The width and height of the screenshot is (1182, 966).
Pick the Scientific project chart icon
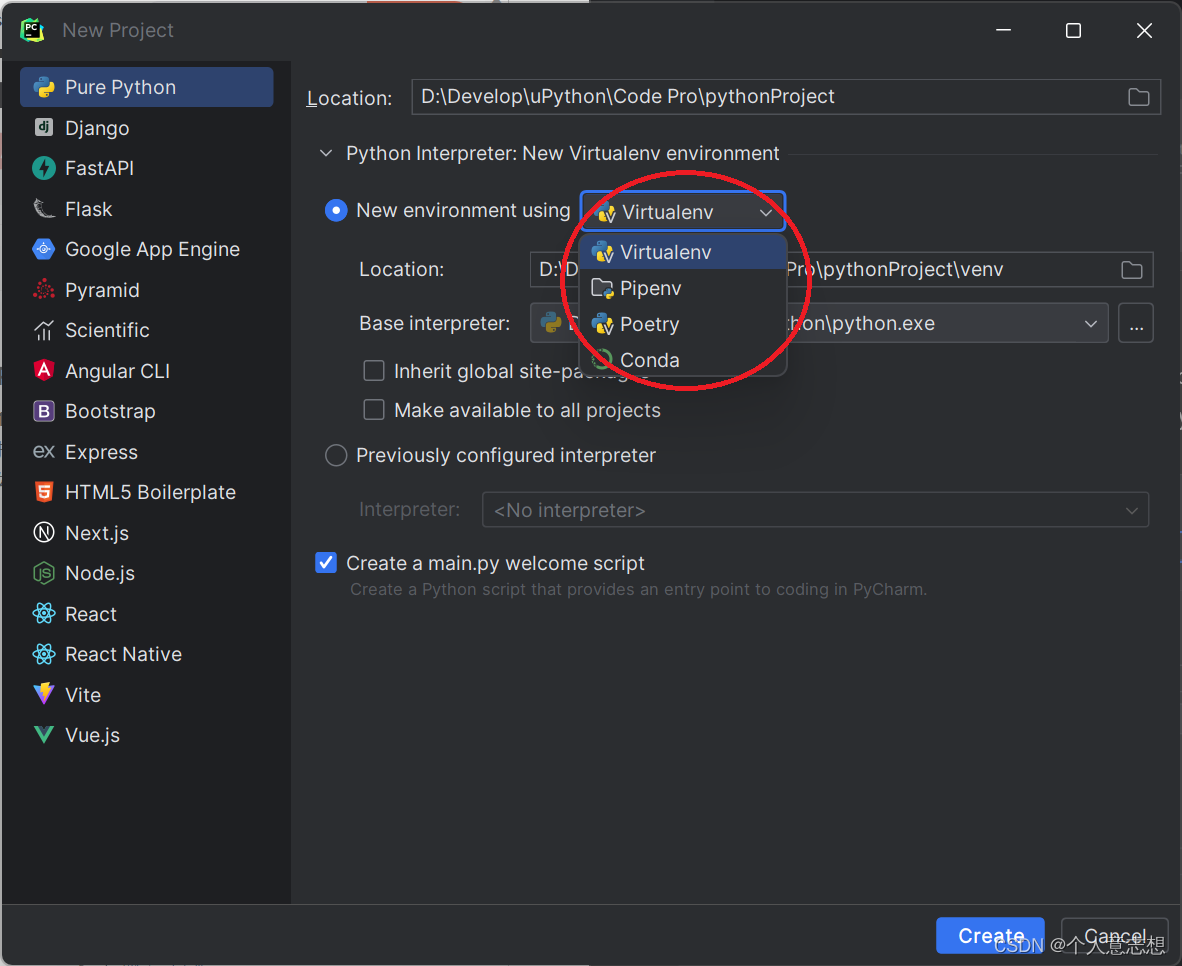coord(44,330)
